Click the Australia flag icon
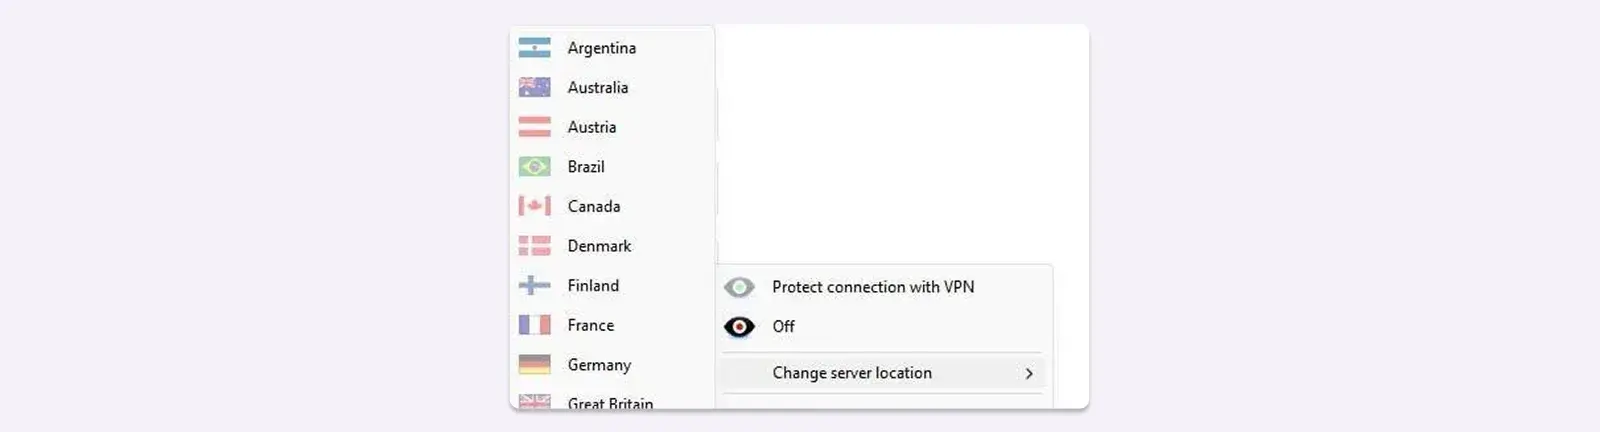Screen dimensions: 1600x432 pyautogui.click(x=534, y=87)
